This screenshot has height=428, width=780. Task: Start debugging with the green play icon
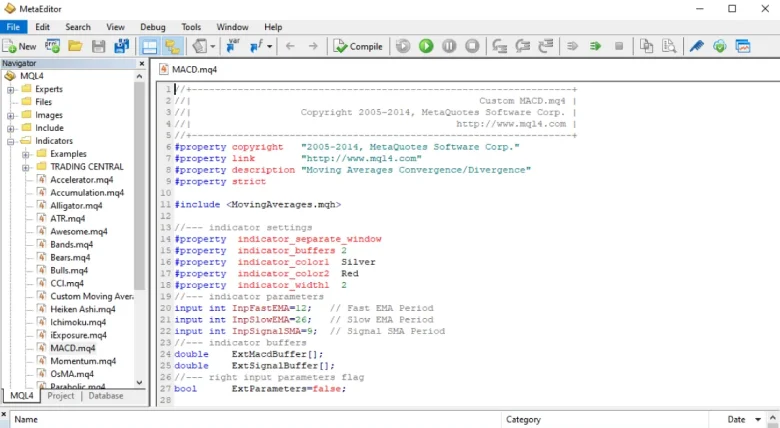pyautogui.click(x=425, y=46)
